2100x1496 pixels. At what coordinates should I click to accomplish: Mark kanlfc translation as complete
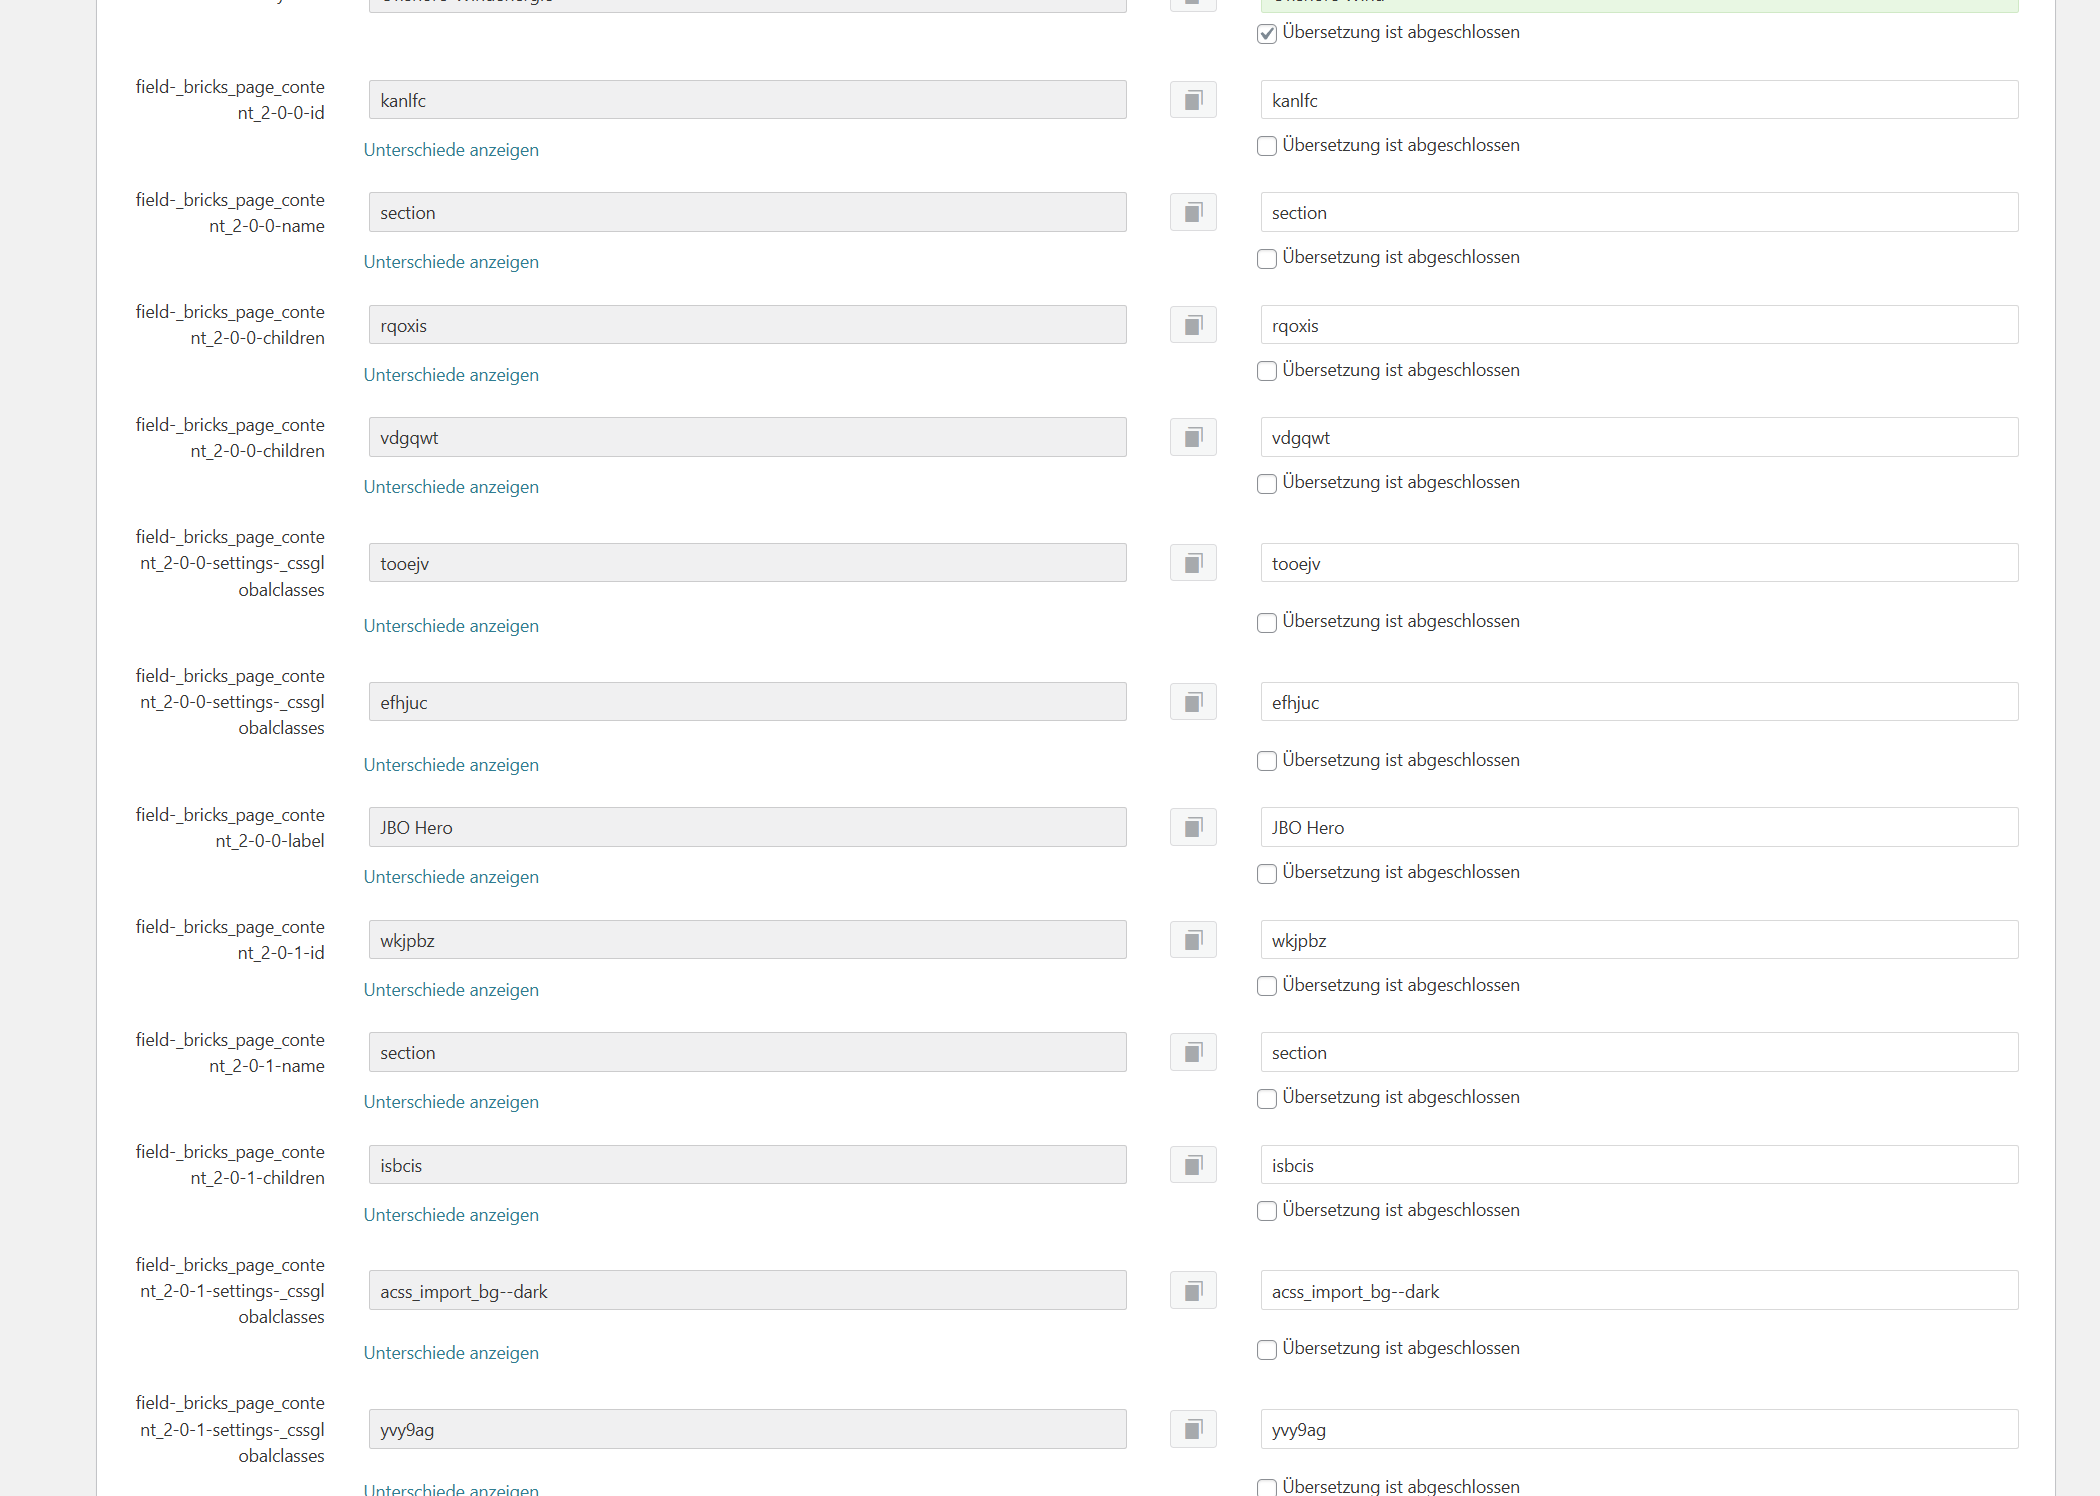(x=1267, y=146)
